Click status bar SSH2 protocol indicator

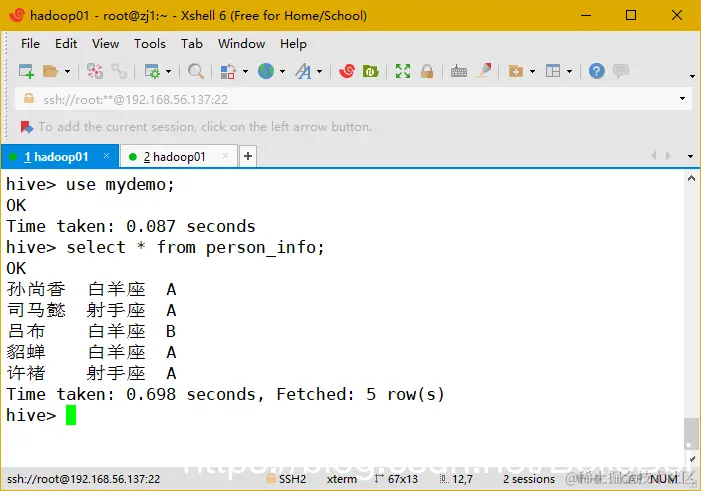click(x=286, y=479)
